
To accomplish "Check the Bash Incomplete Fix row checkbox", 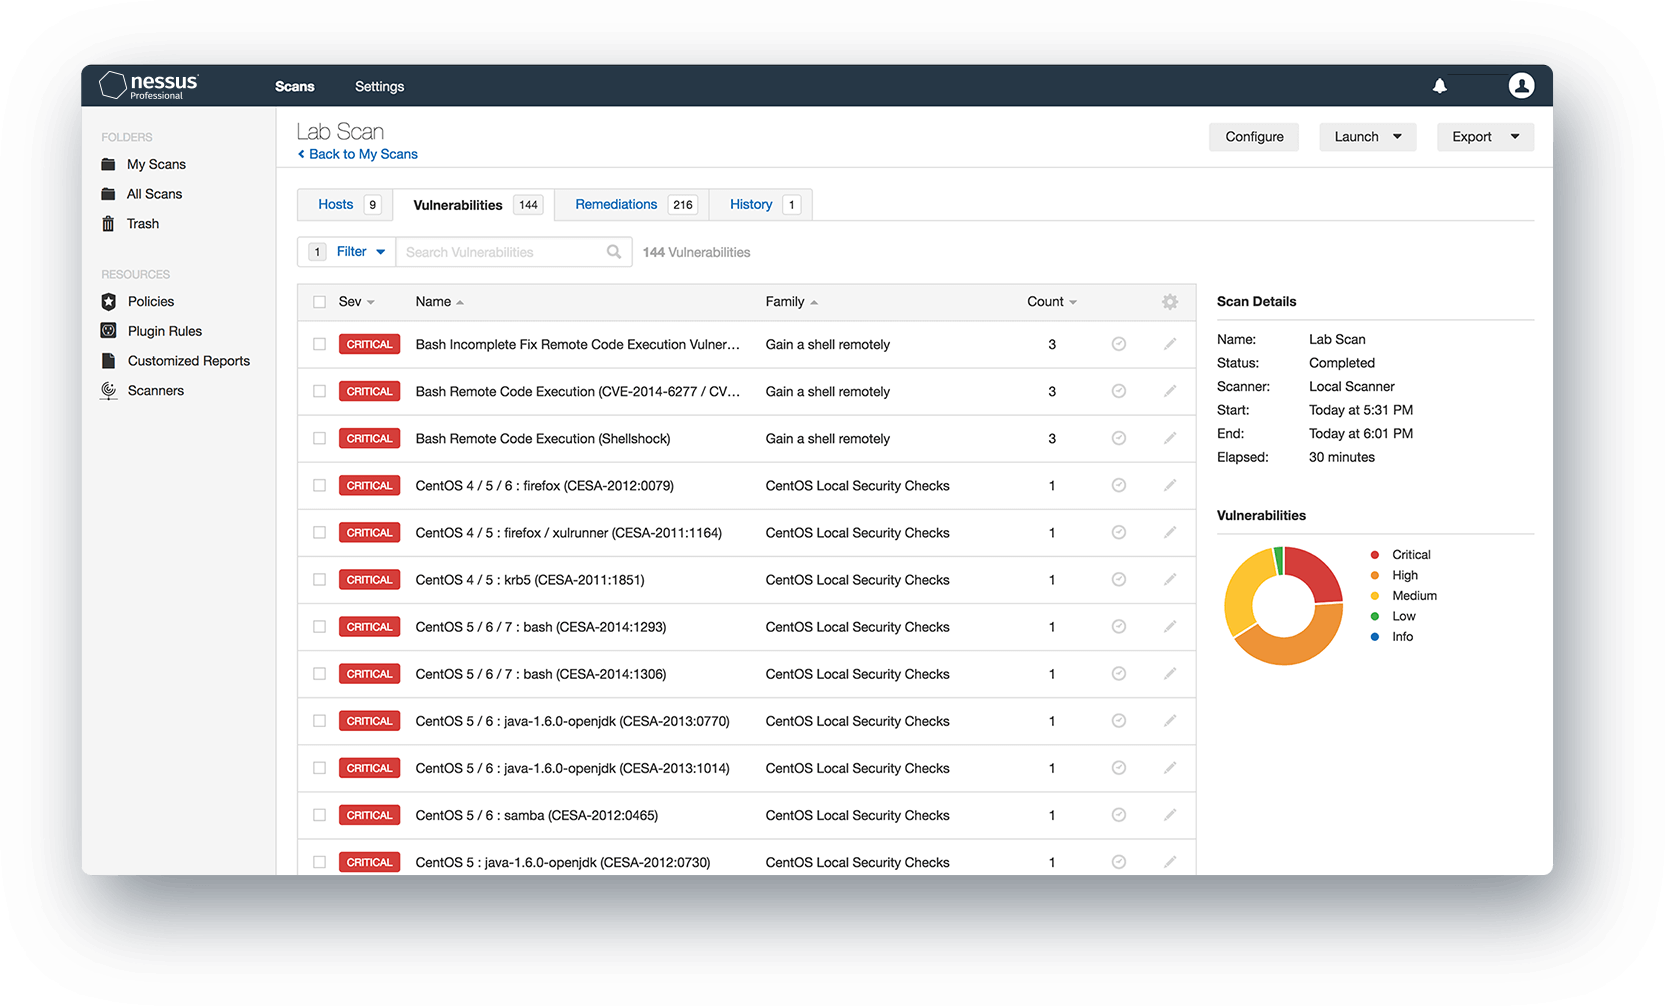I will click(320, 344).
